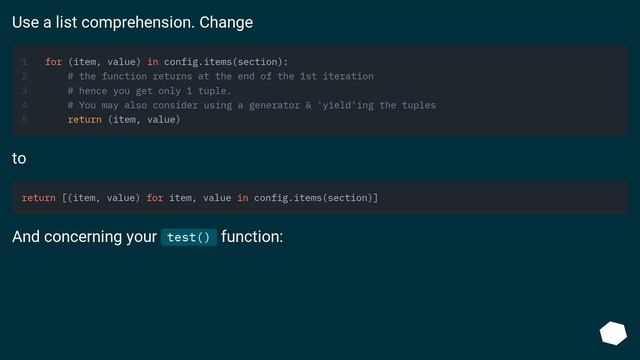The image size is (640, 360).
Task: Click the text 'And concerning your'
Action: tap(84, 237)
